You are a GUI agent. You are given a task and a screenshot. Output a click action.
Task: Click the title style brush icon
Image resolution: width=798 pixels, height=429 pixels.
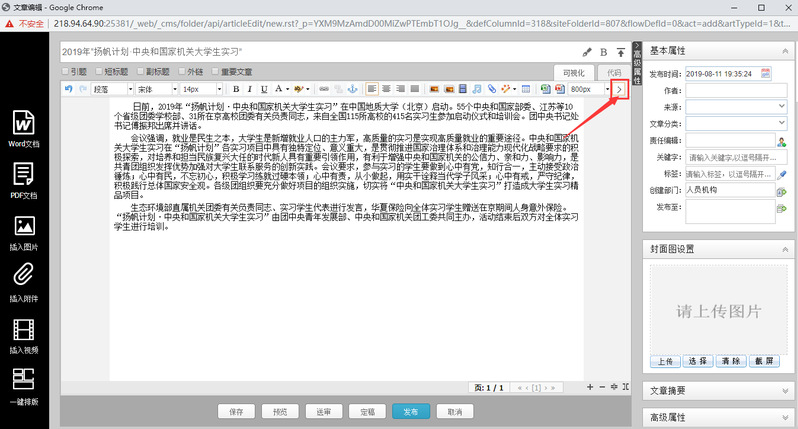587,52
